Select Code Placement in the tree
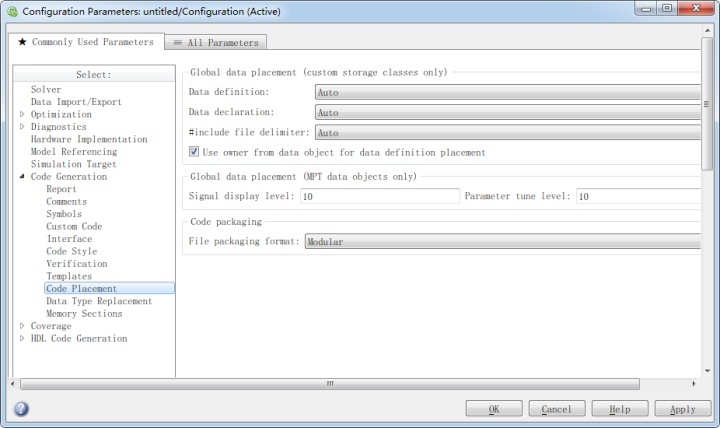The image size is (720, 428). pos(109,288)
